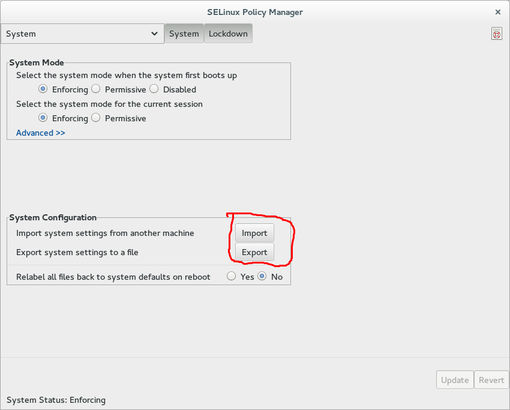Click the Import button

(x=254, y=233)
